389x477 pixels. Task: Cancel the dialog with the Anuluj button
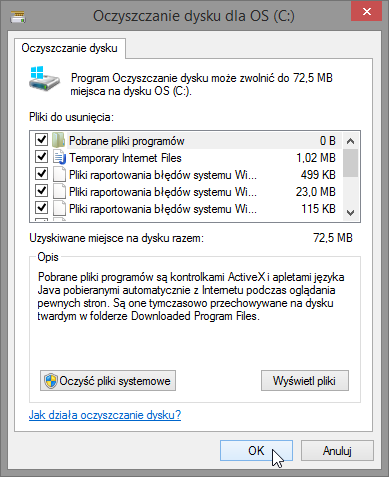click(x=337, y=451)
